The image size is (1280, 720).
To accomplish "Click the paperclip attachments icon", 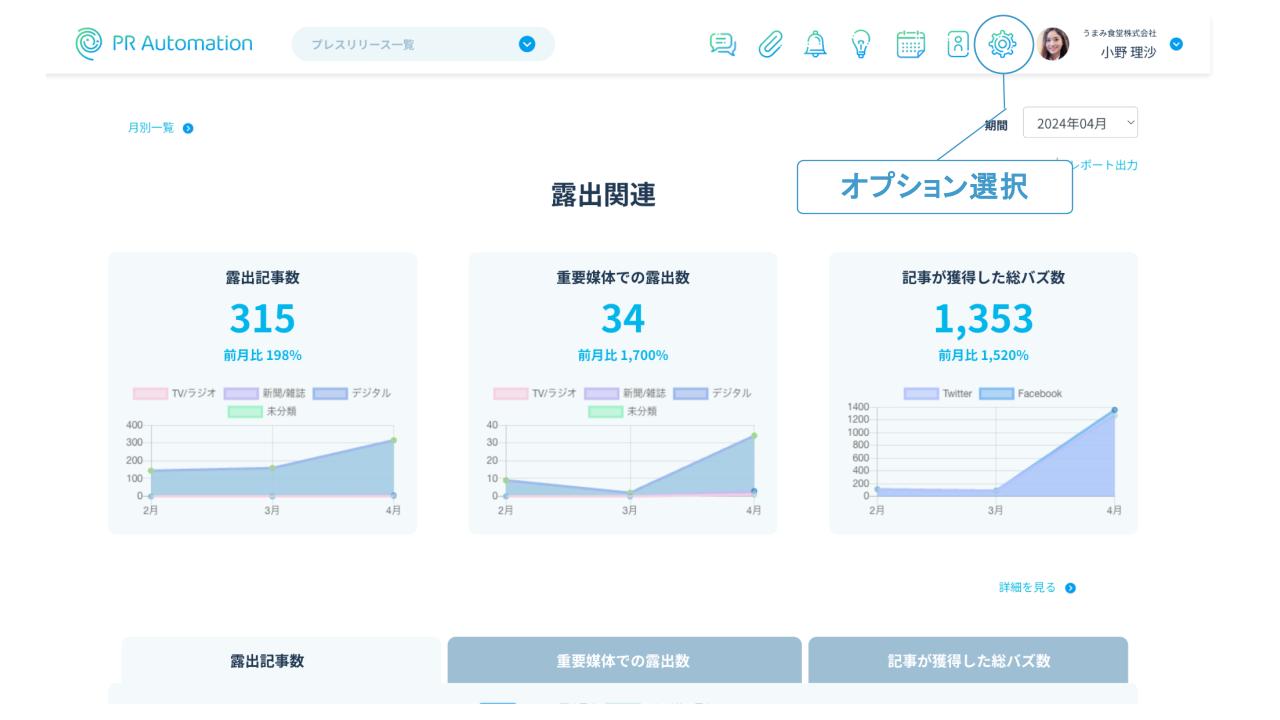I will click(768, 43).
